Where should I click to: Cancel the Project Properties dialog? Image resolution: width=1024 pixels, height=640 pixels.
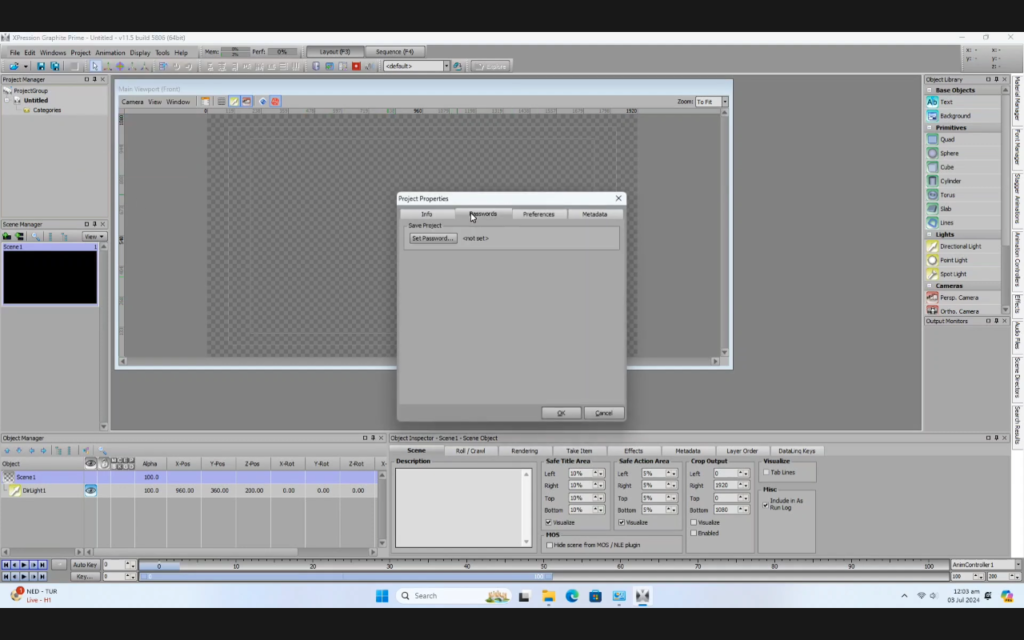(x=603, y=413)
